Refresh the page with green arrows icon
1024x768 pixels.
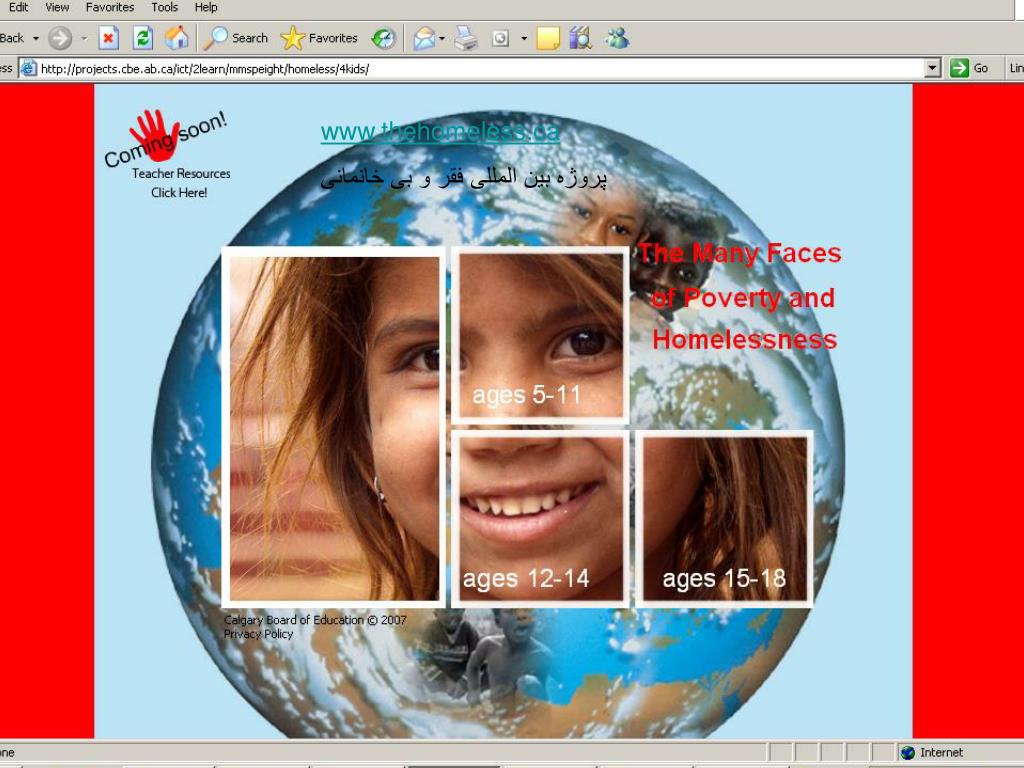tap(142, 38)
